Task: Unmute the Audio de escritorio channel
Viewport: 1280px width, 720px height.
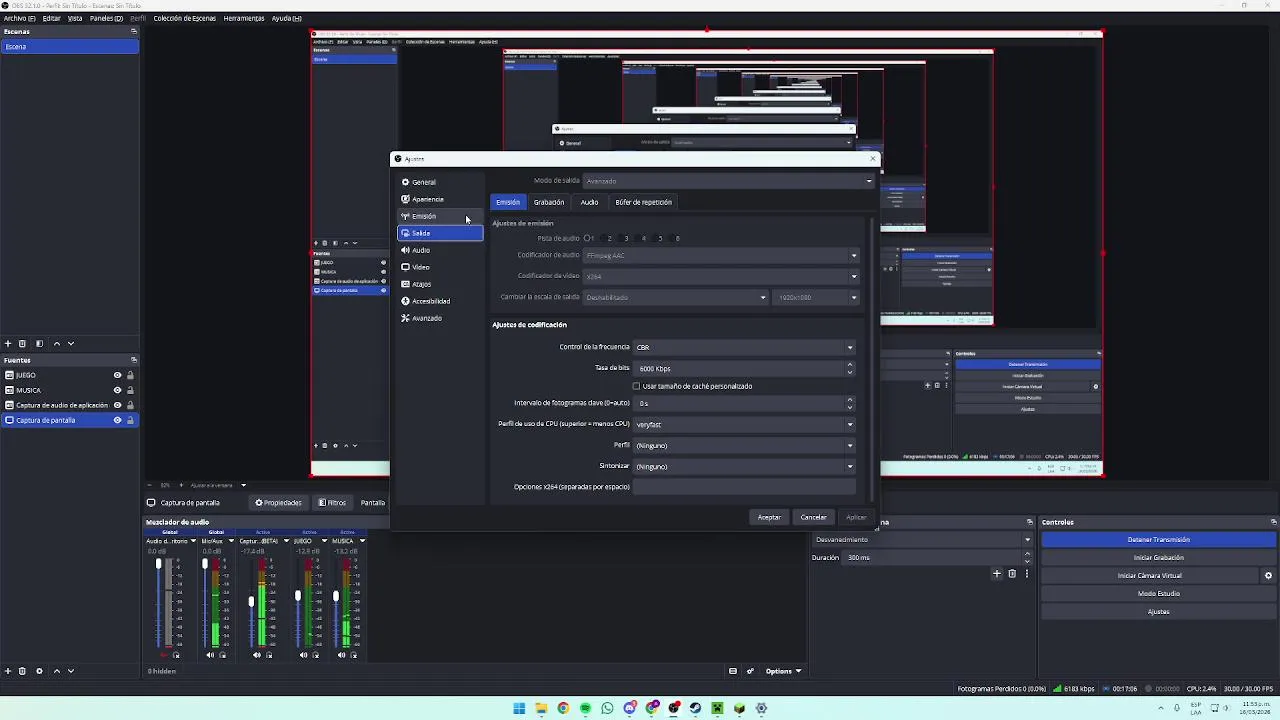Action: pyautogui.click(x=164, y=655)
